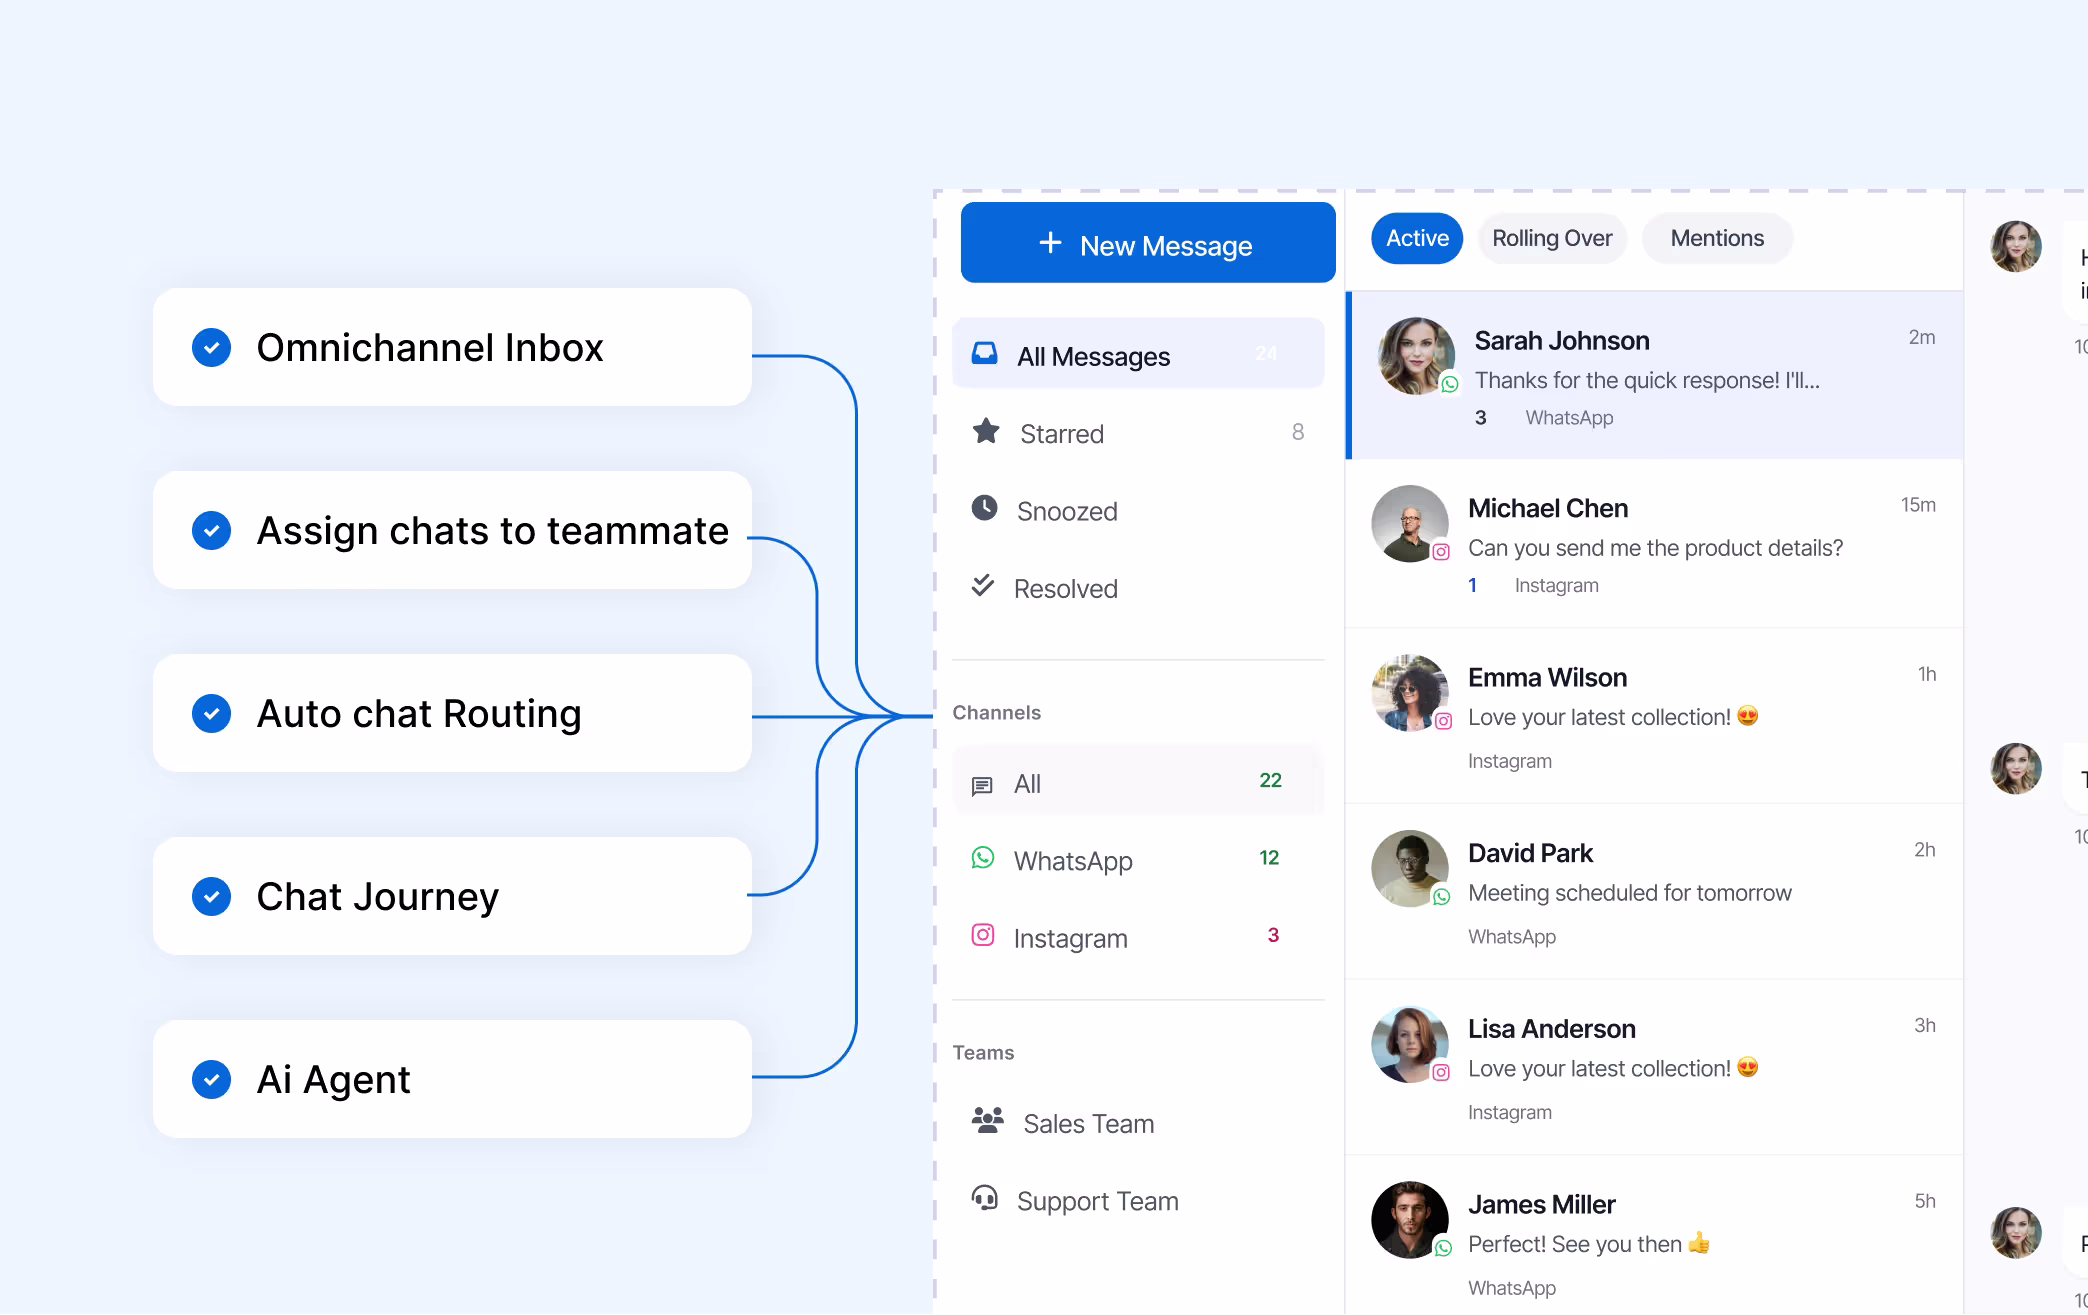Click the Support Team headset icon
This screenshot has width=2088, height=1315.
[x=985, y=1198]
